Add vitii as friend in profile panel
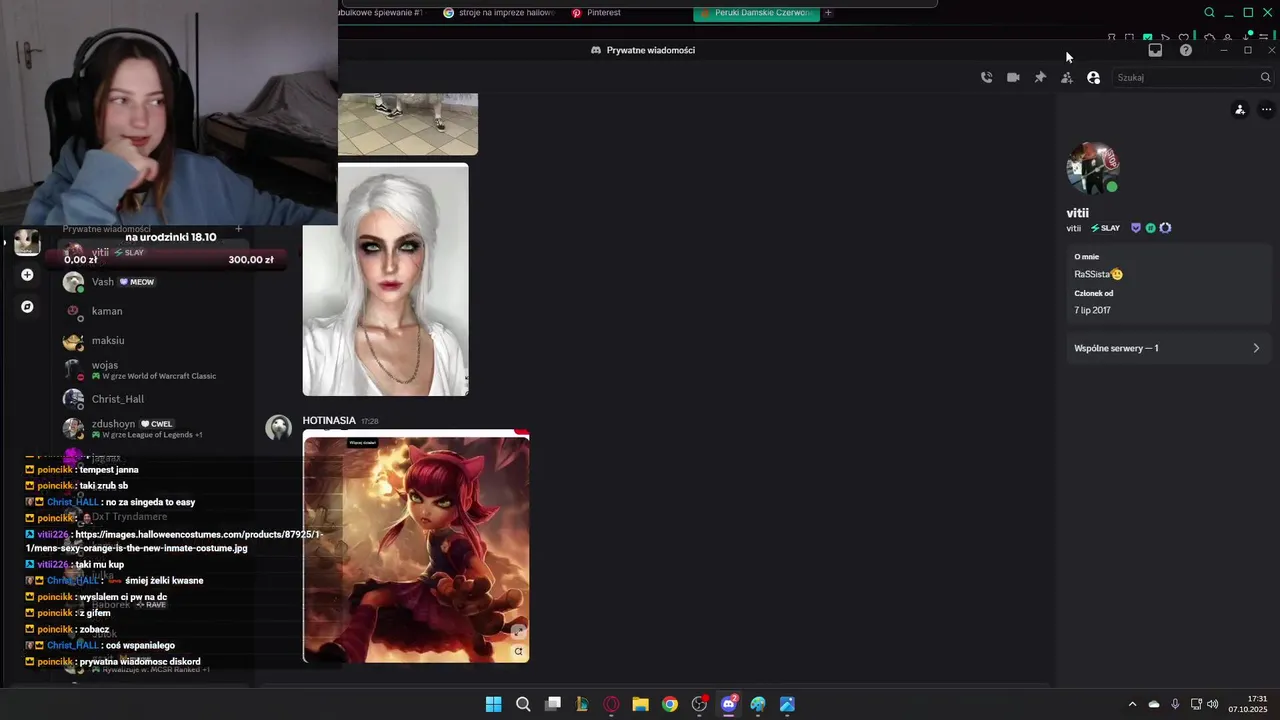 [1240, 110]
